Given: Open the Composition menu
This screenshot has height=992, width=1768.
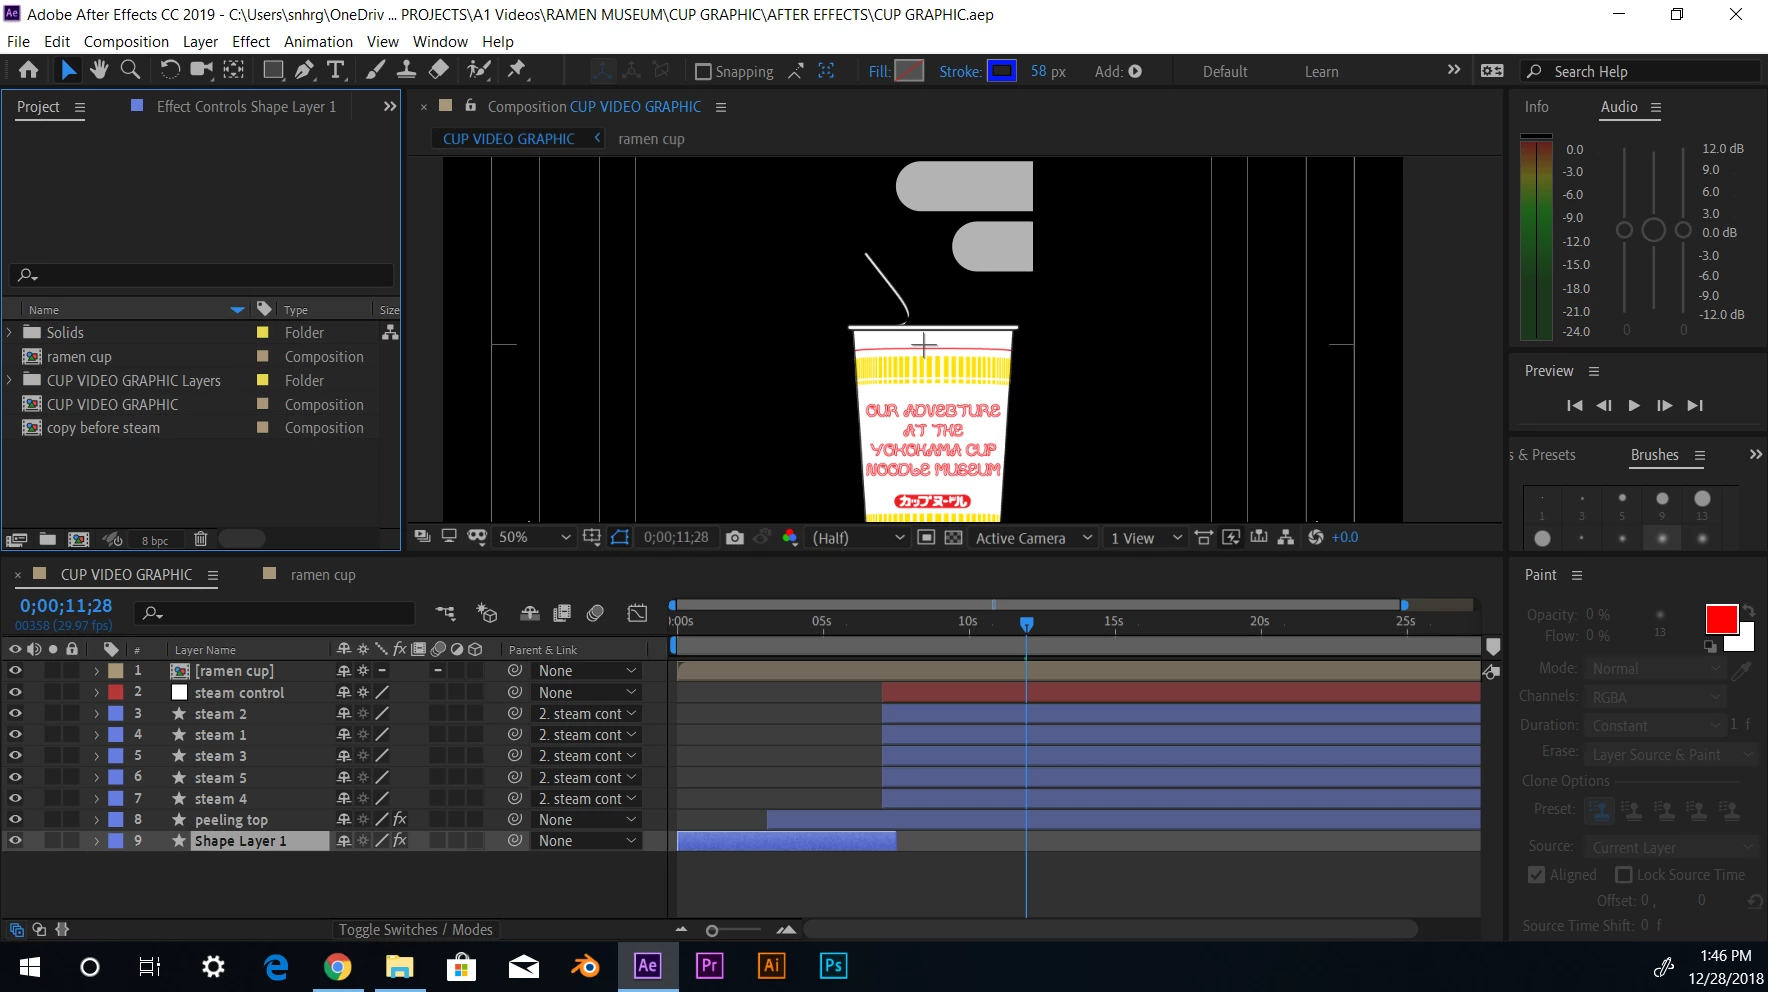Looking at the screenshot, I should tap(126, 42).
